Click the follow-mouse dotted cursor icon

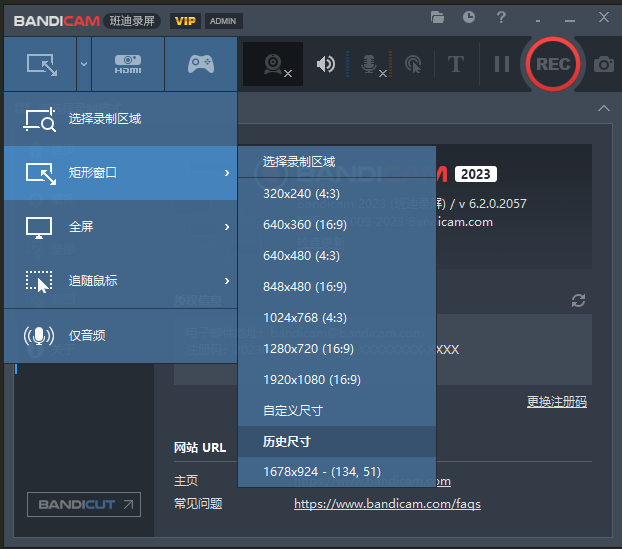point(39,282)
